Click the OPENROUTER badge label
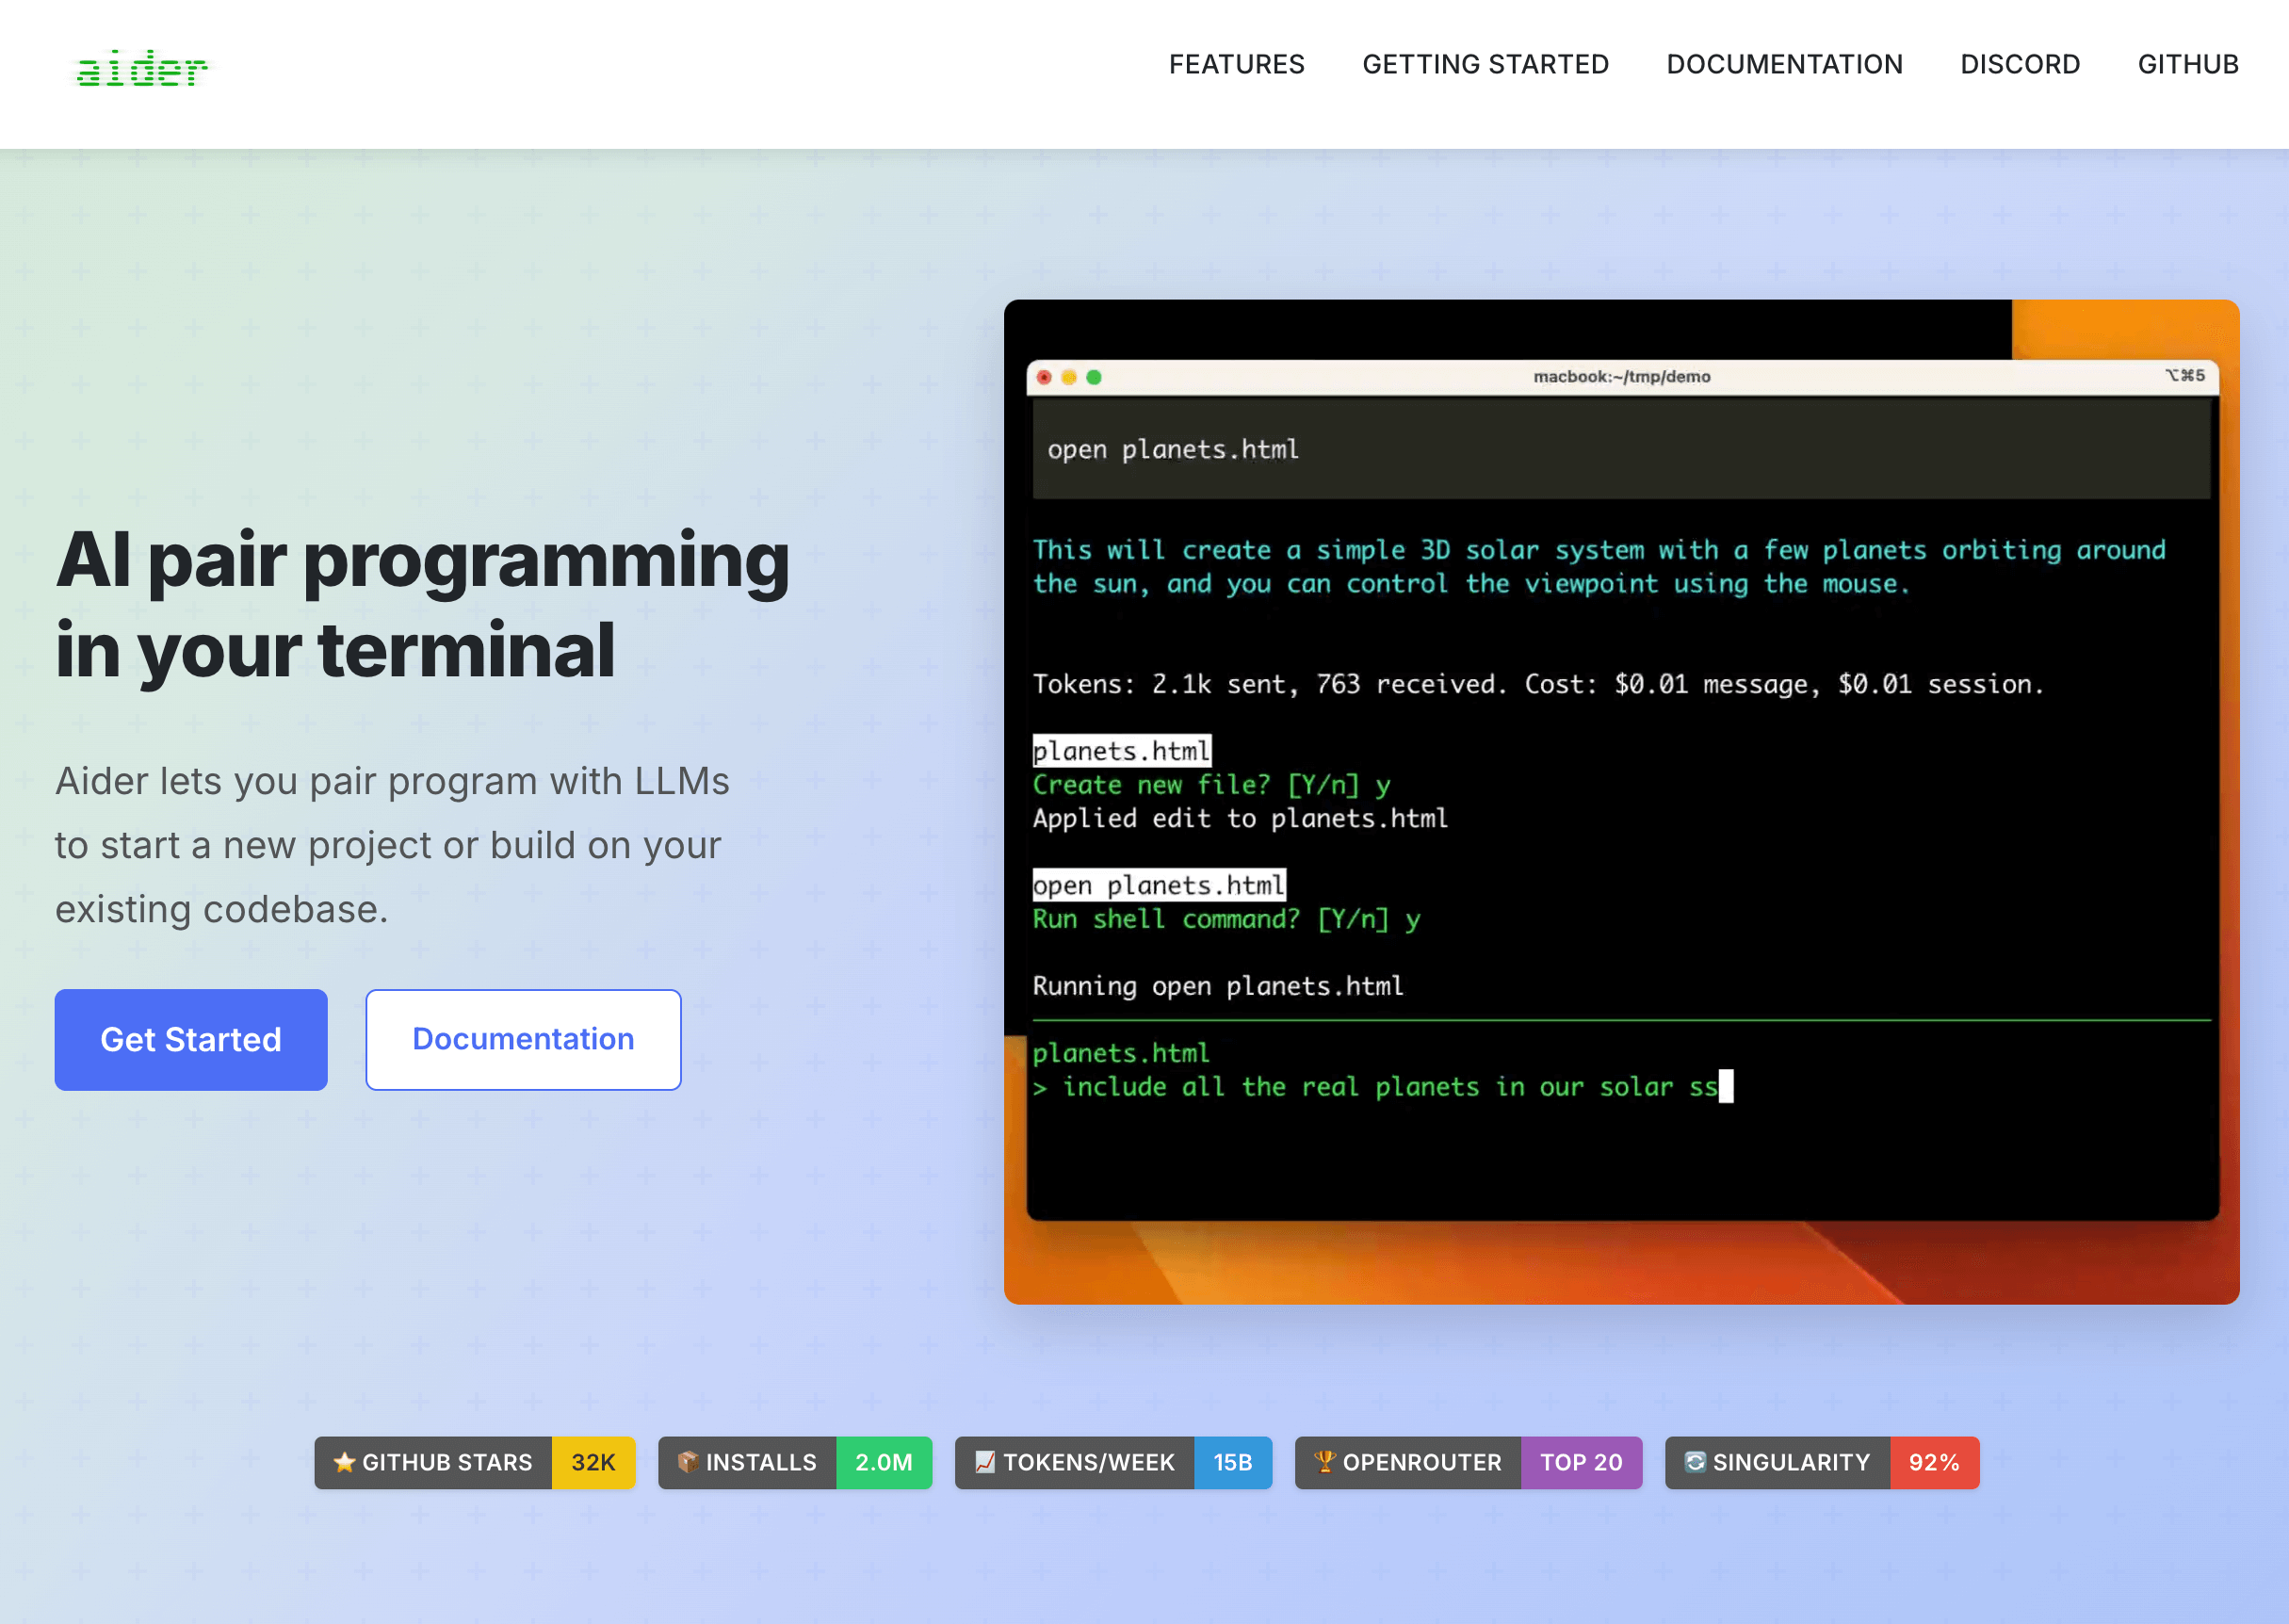Image resolution: width=2289 pixels, height=1624 pixels. (1422, 1462)
